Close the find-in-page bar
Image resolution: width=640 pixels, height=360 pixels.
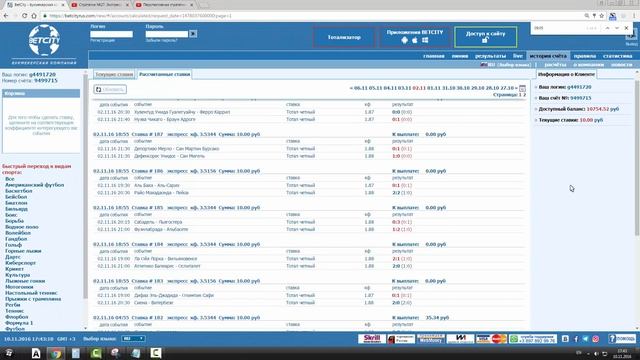tap(626, 28)
